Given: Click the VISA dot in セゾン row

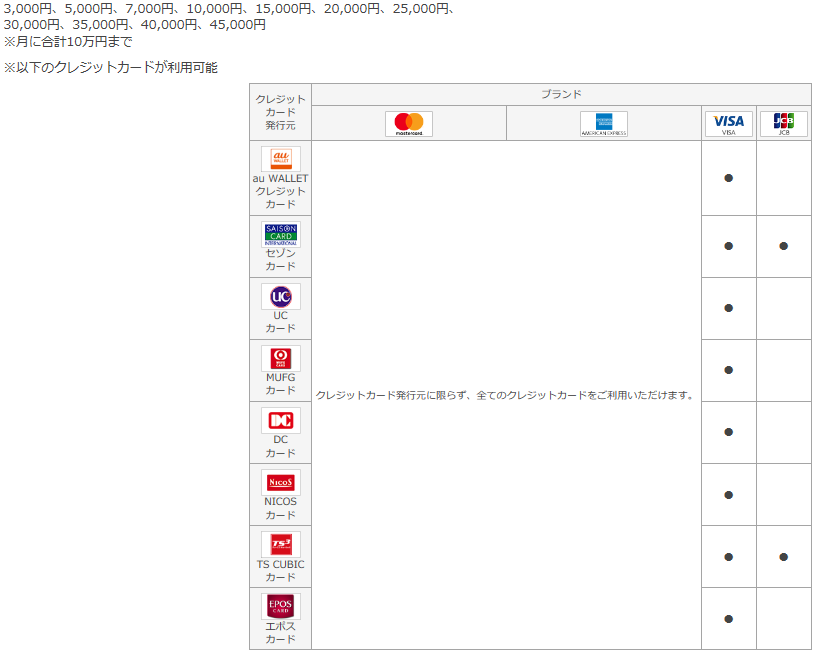Looking at the screenshot, I should point(729,246).
